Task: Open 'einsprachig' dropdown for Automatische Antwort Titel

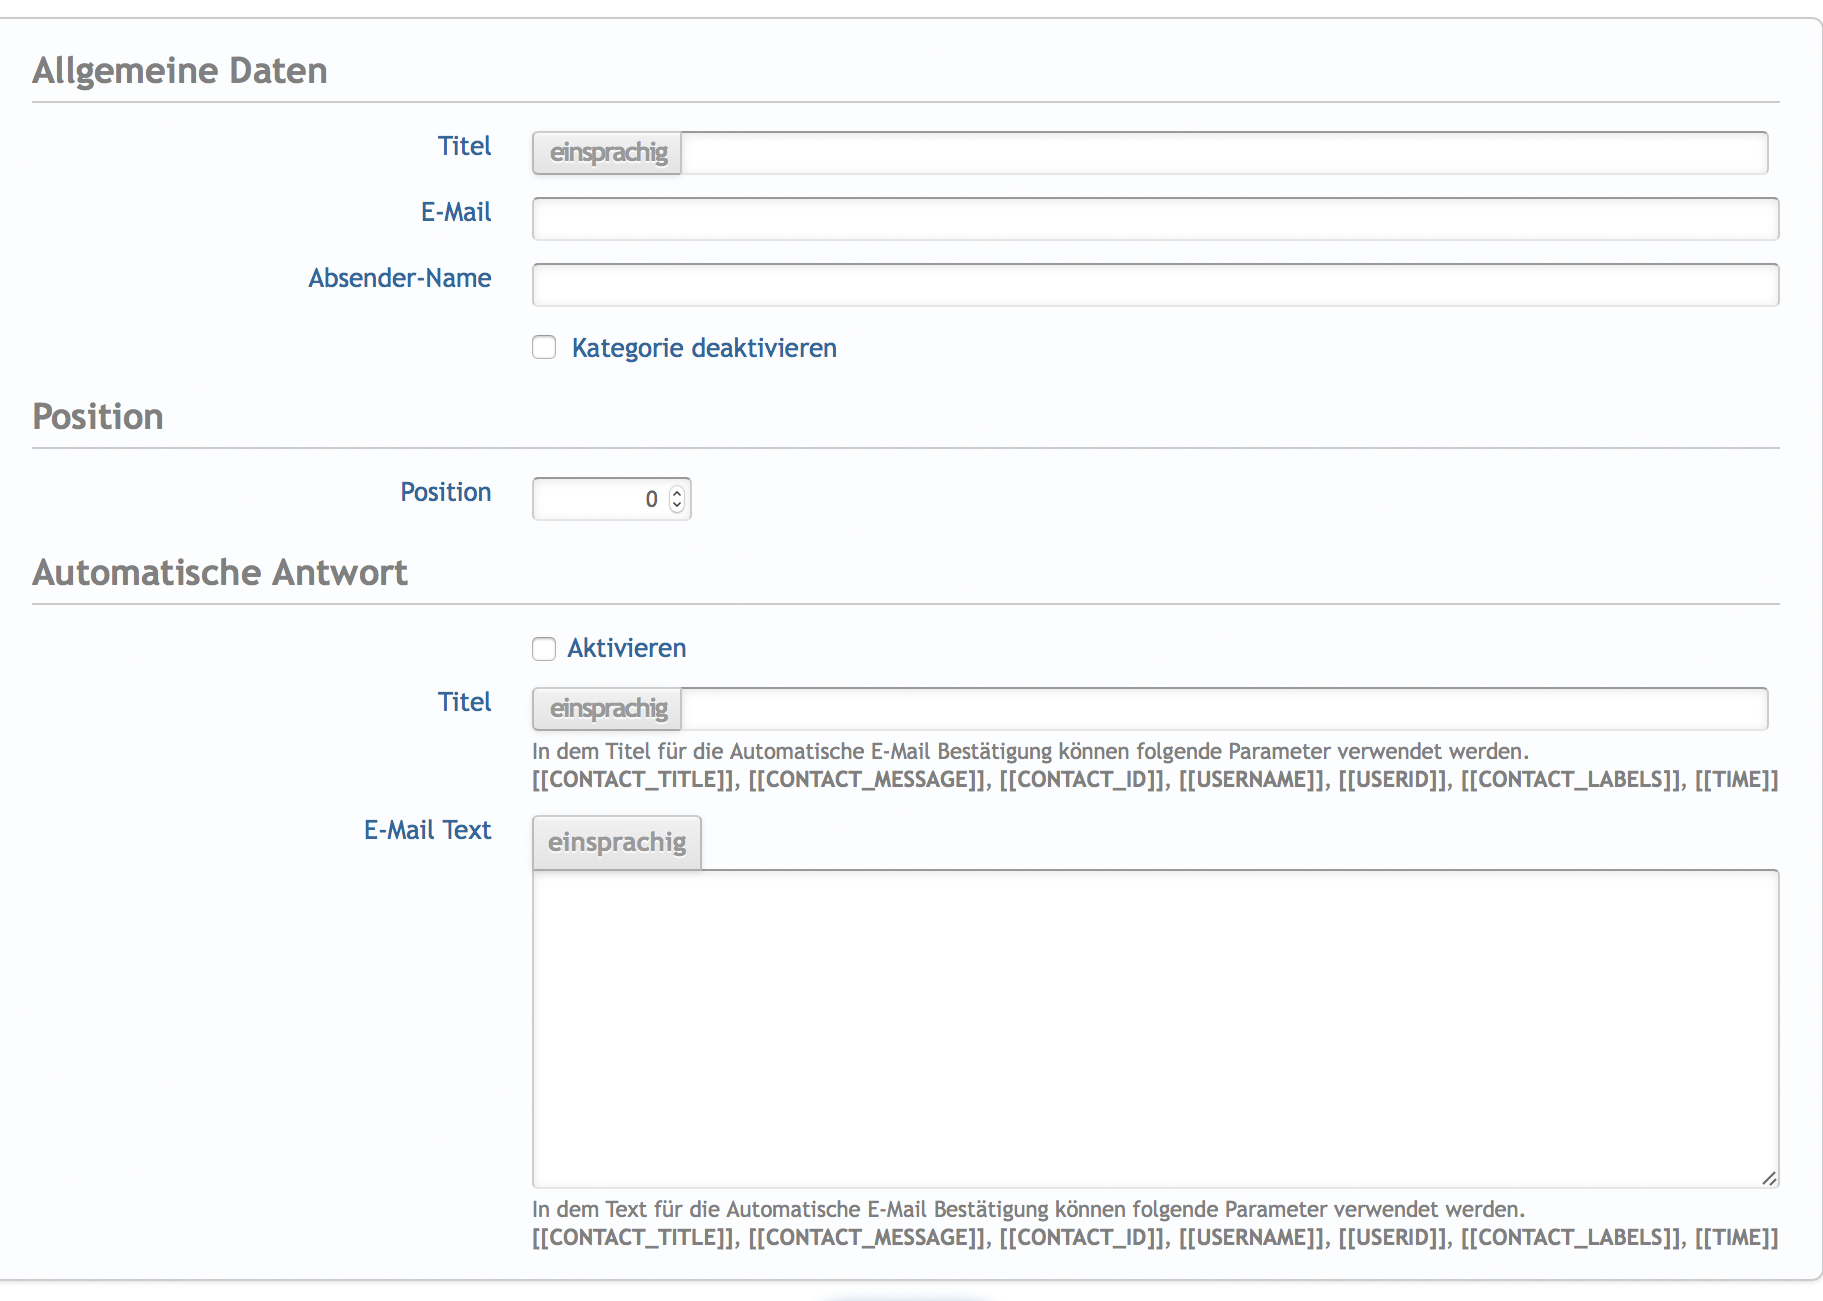Action: [x=607, y=709]
